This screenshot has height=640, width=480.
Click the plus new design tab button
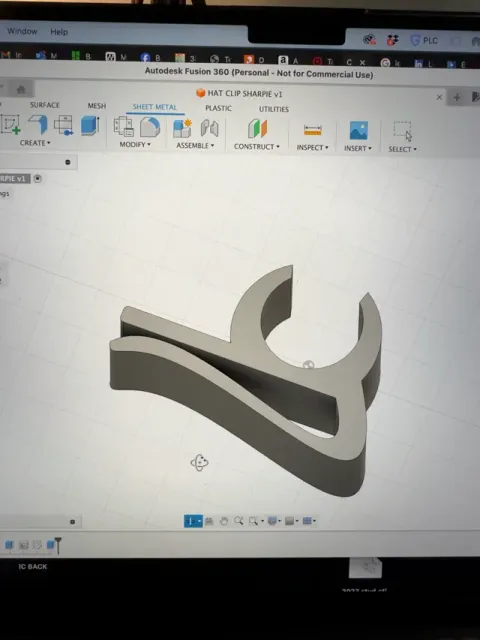tap(457, 97)
